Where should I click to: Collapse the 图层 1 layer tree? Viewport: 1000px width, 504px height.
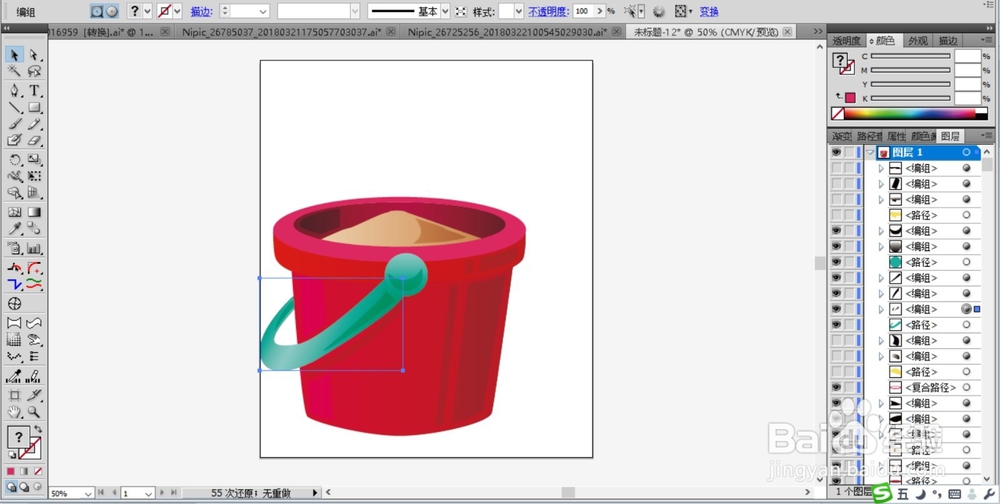click(x=870, y=152)
